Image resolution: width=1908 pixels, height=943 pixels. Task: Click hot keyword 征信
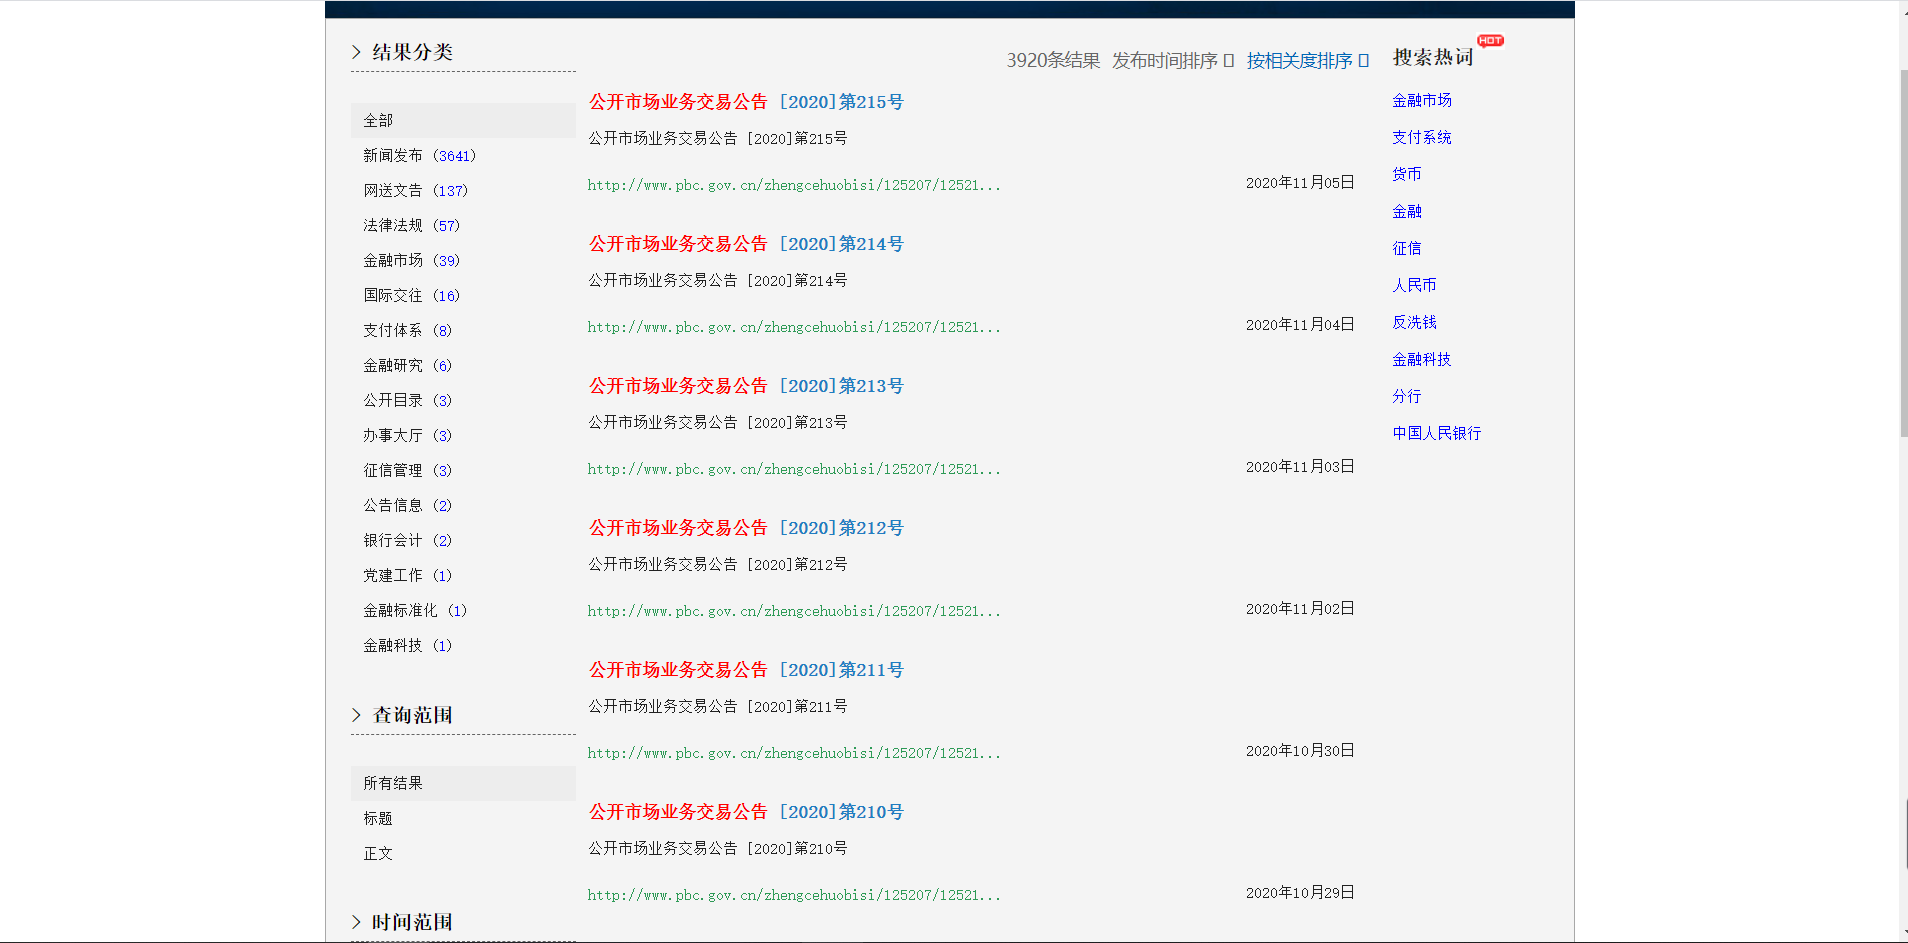[x=1407, y=249]
